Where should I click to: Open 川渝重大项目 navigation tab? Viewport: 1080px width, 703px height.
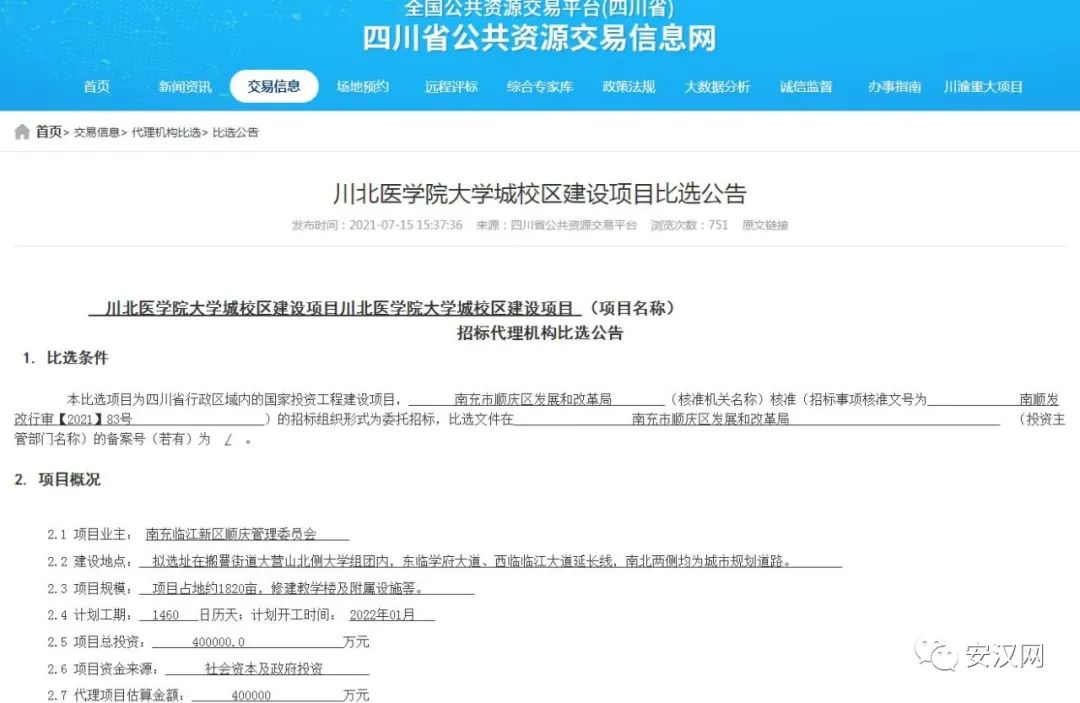(983, 87)
